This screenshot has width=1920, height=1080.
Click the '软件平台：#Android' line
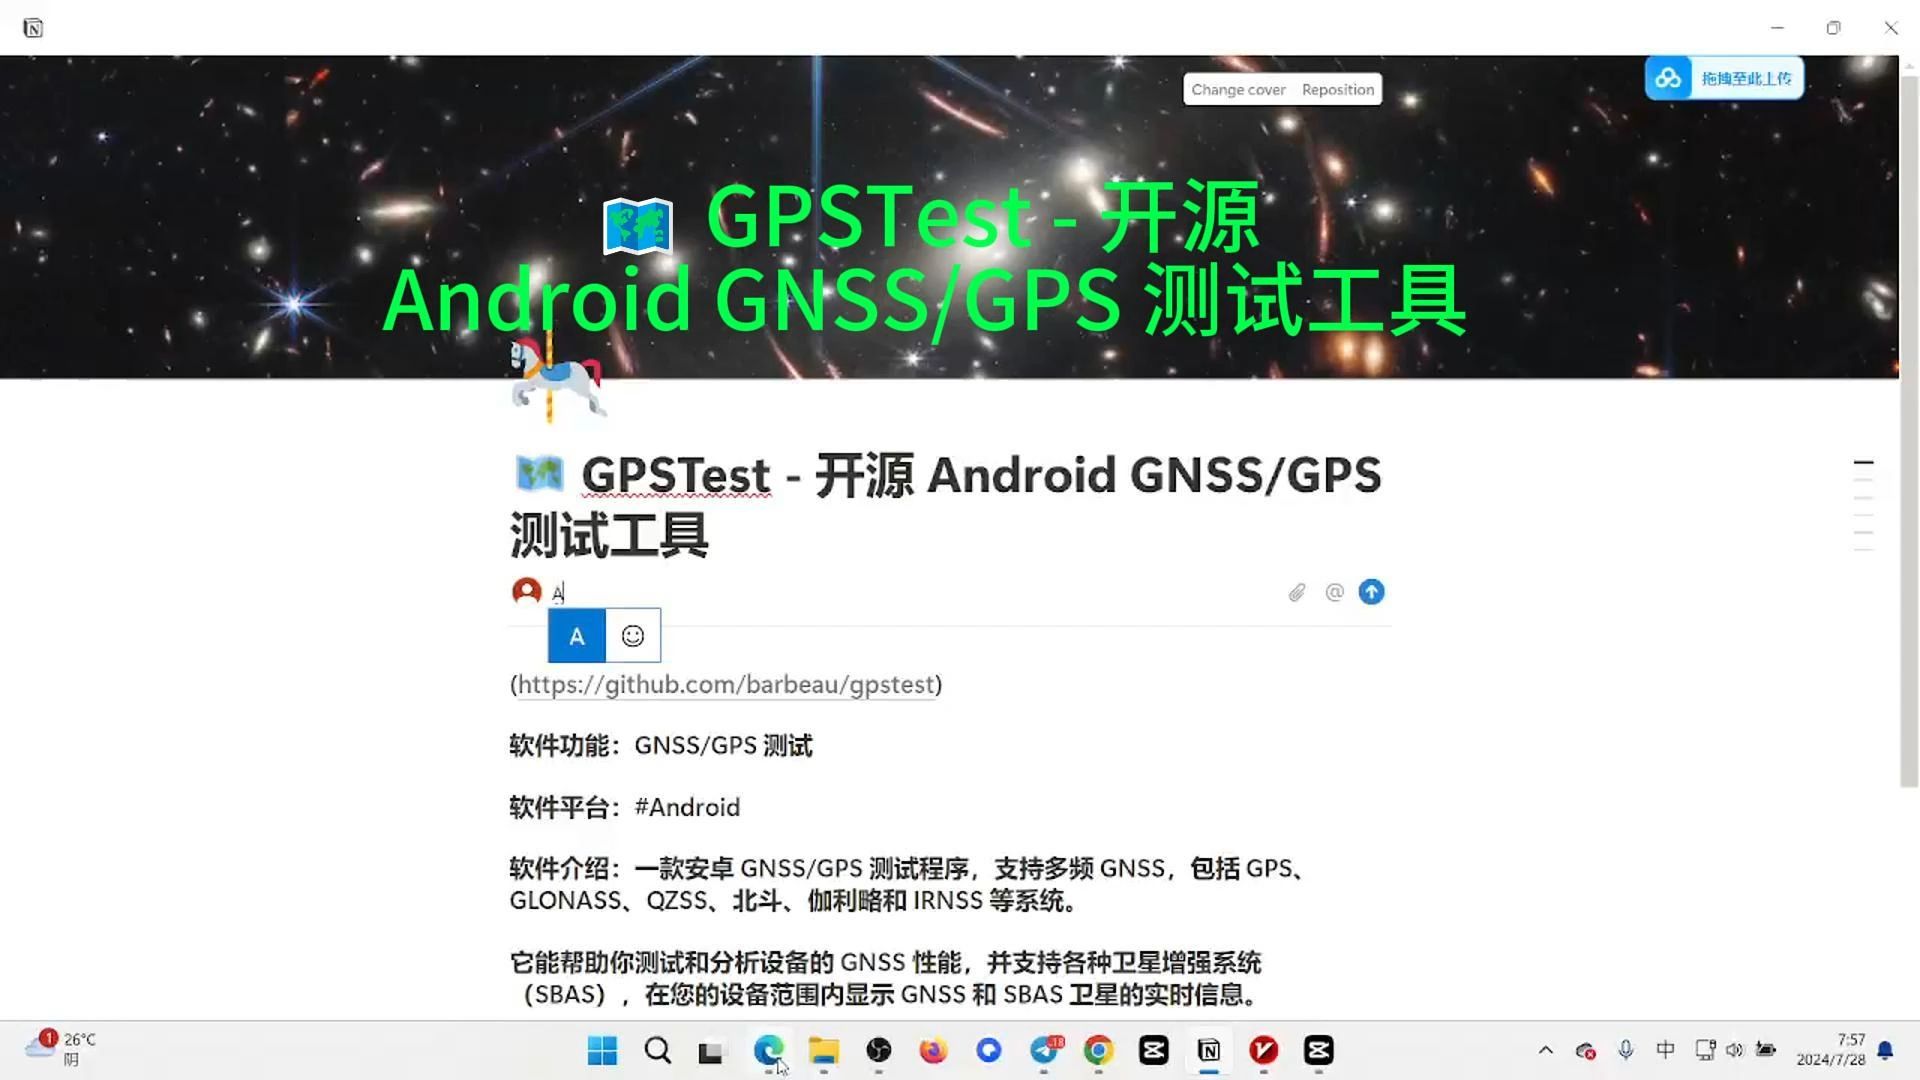pos(625,808)
